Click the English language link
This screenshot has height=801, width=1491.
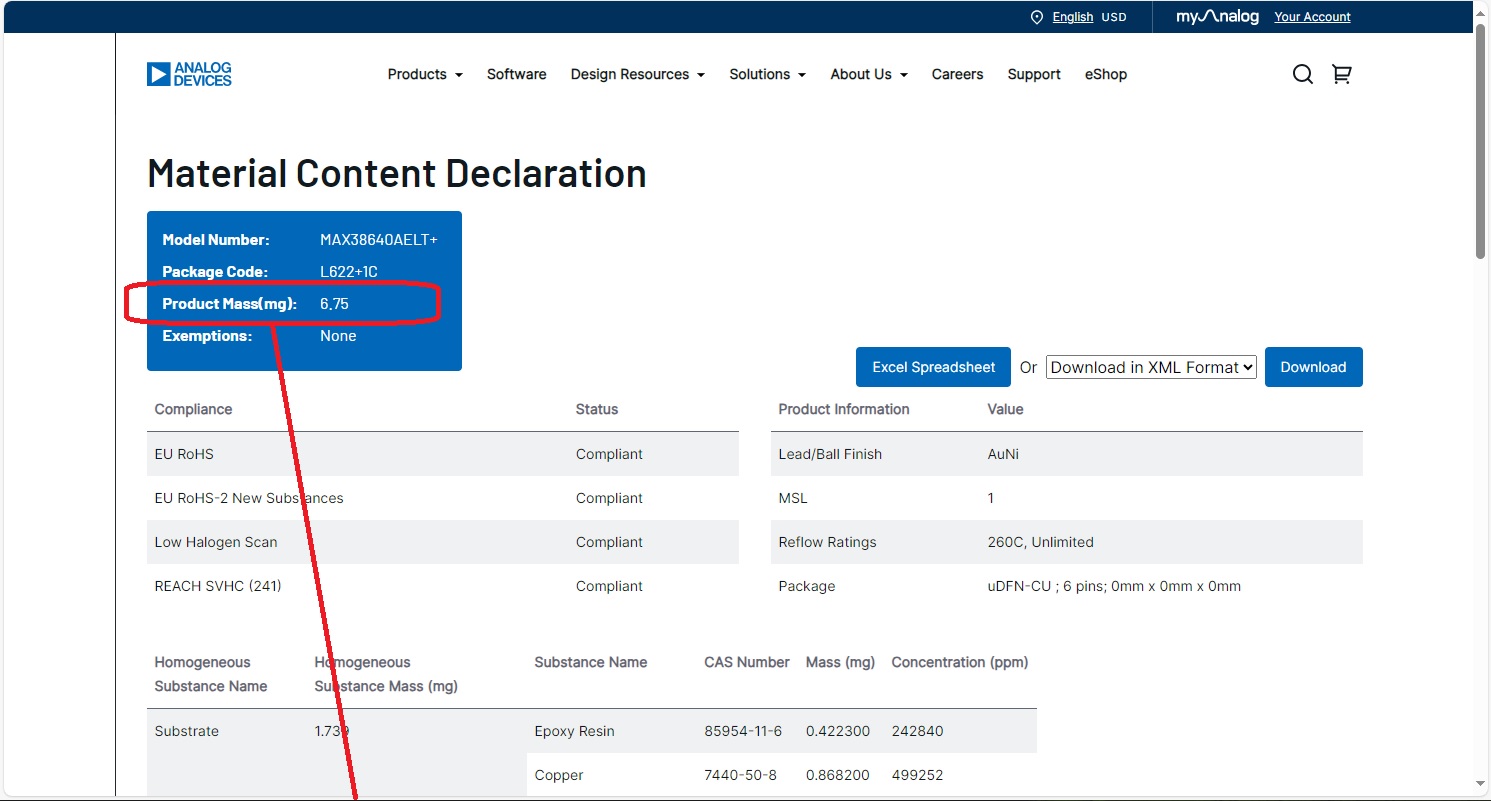(1072, 17)
